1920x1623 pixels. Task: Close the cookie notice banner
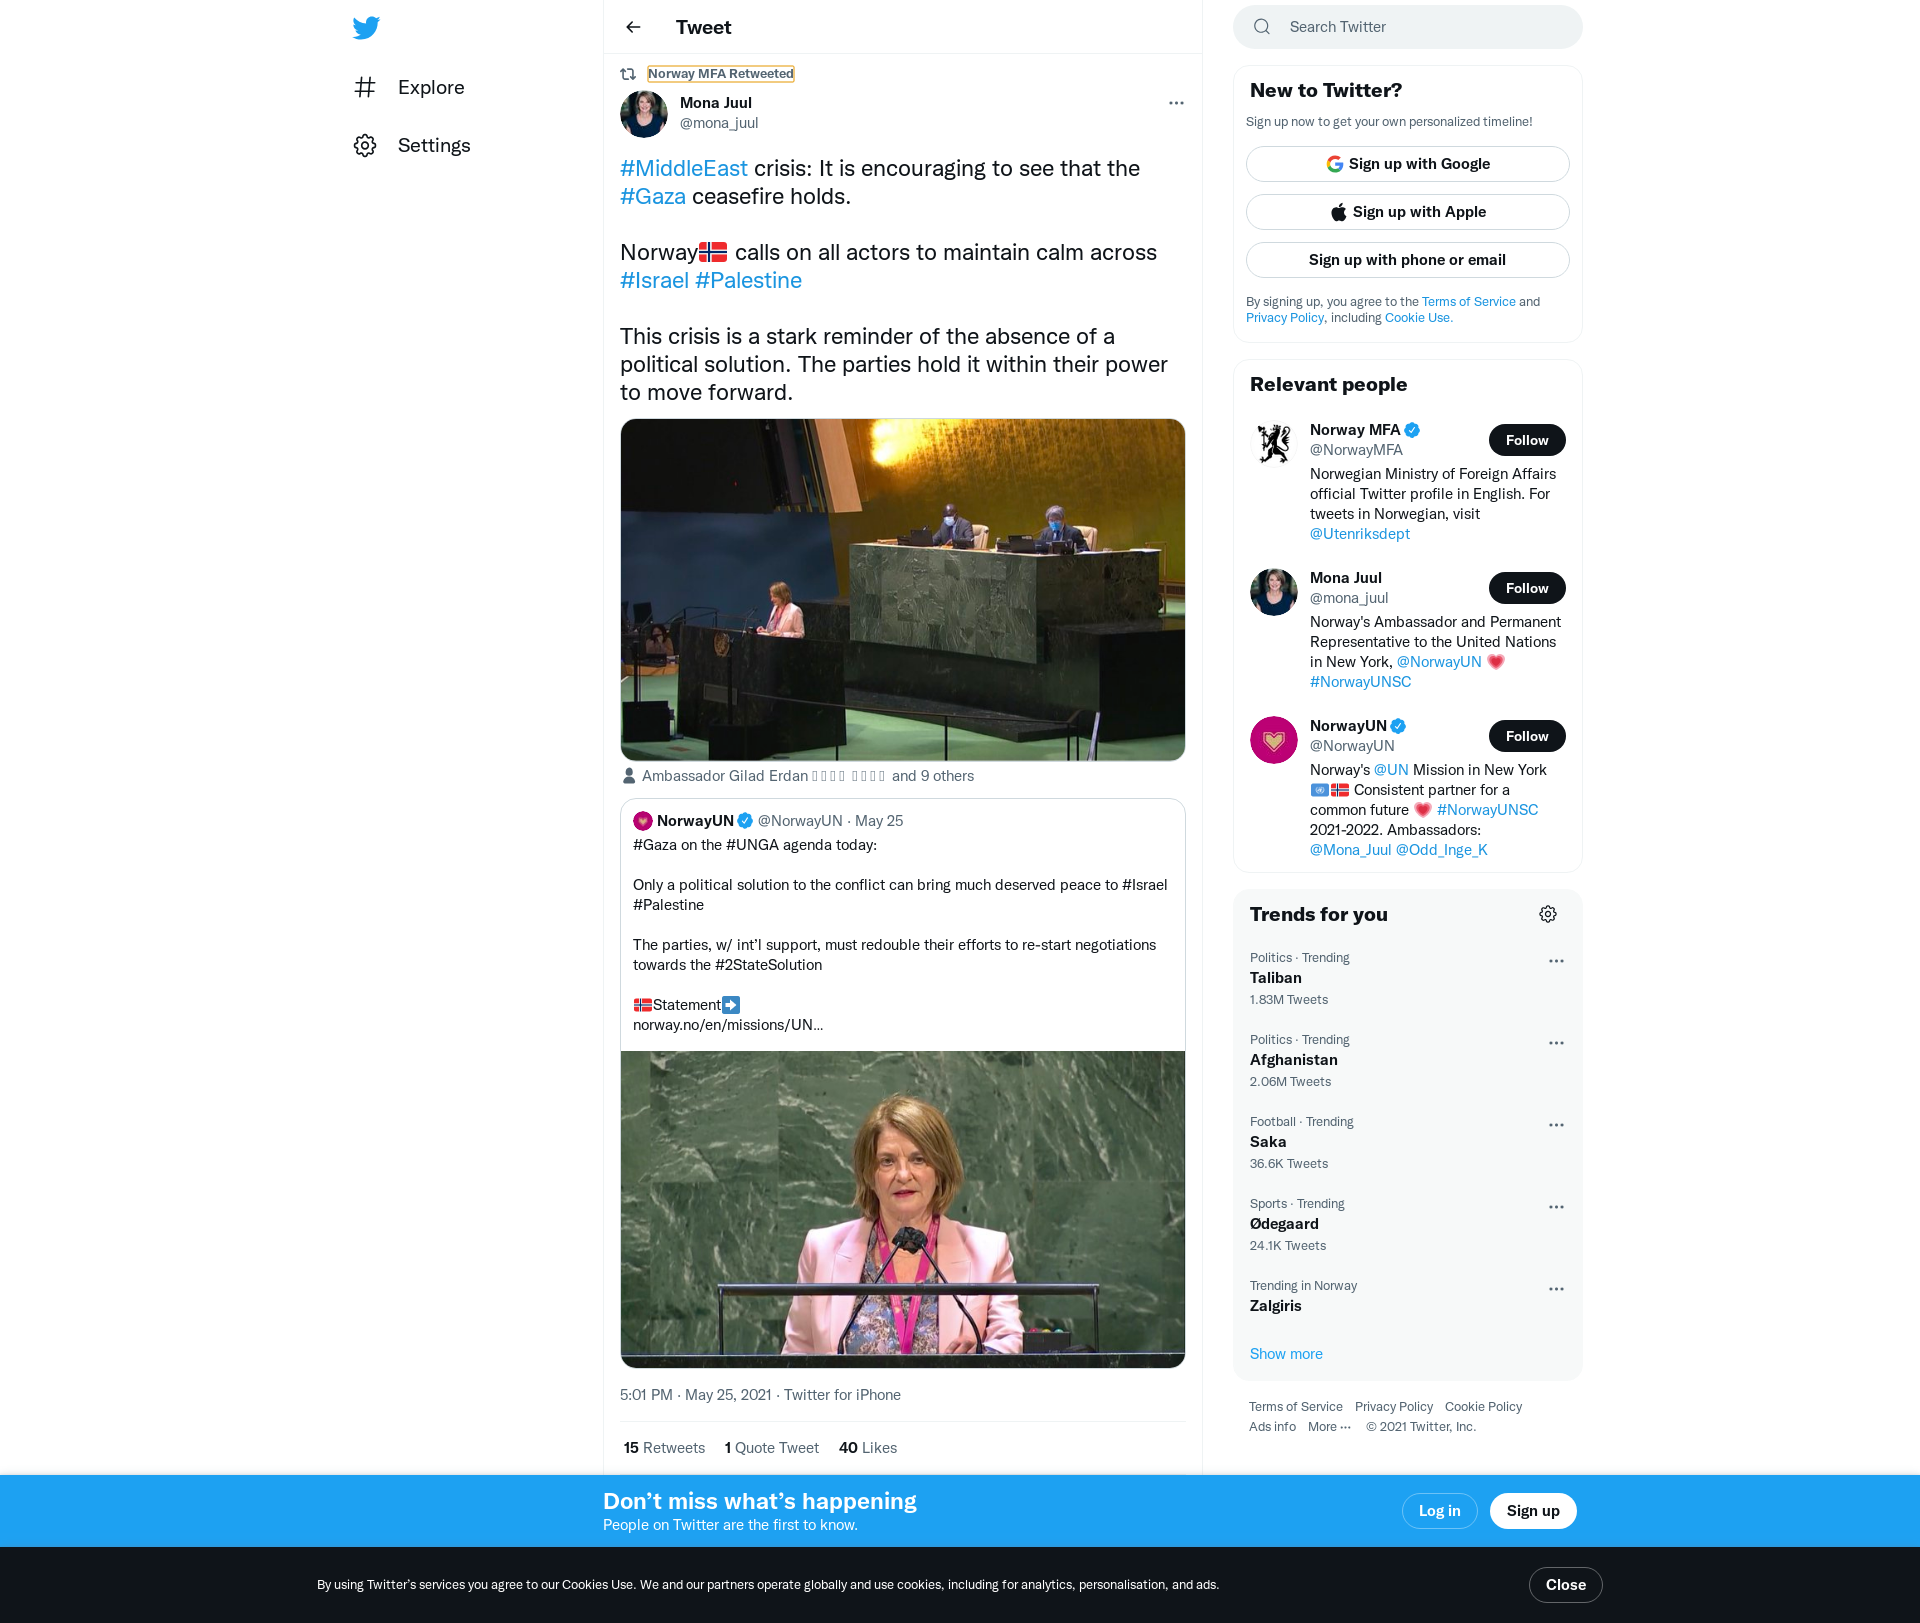(1565, 1585)
